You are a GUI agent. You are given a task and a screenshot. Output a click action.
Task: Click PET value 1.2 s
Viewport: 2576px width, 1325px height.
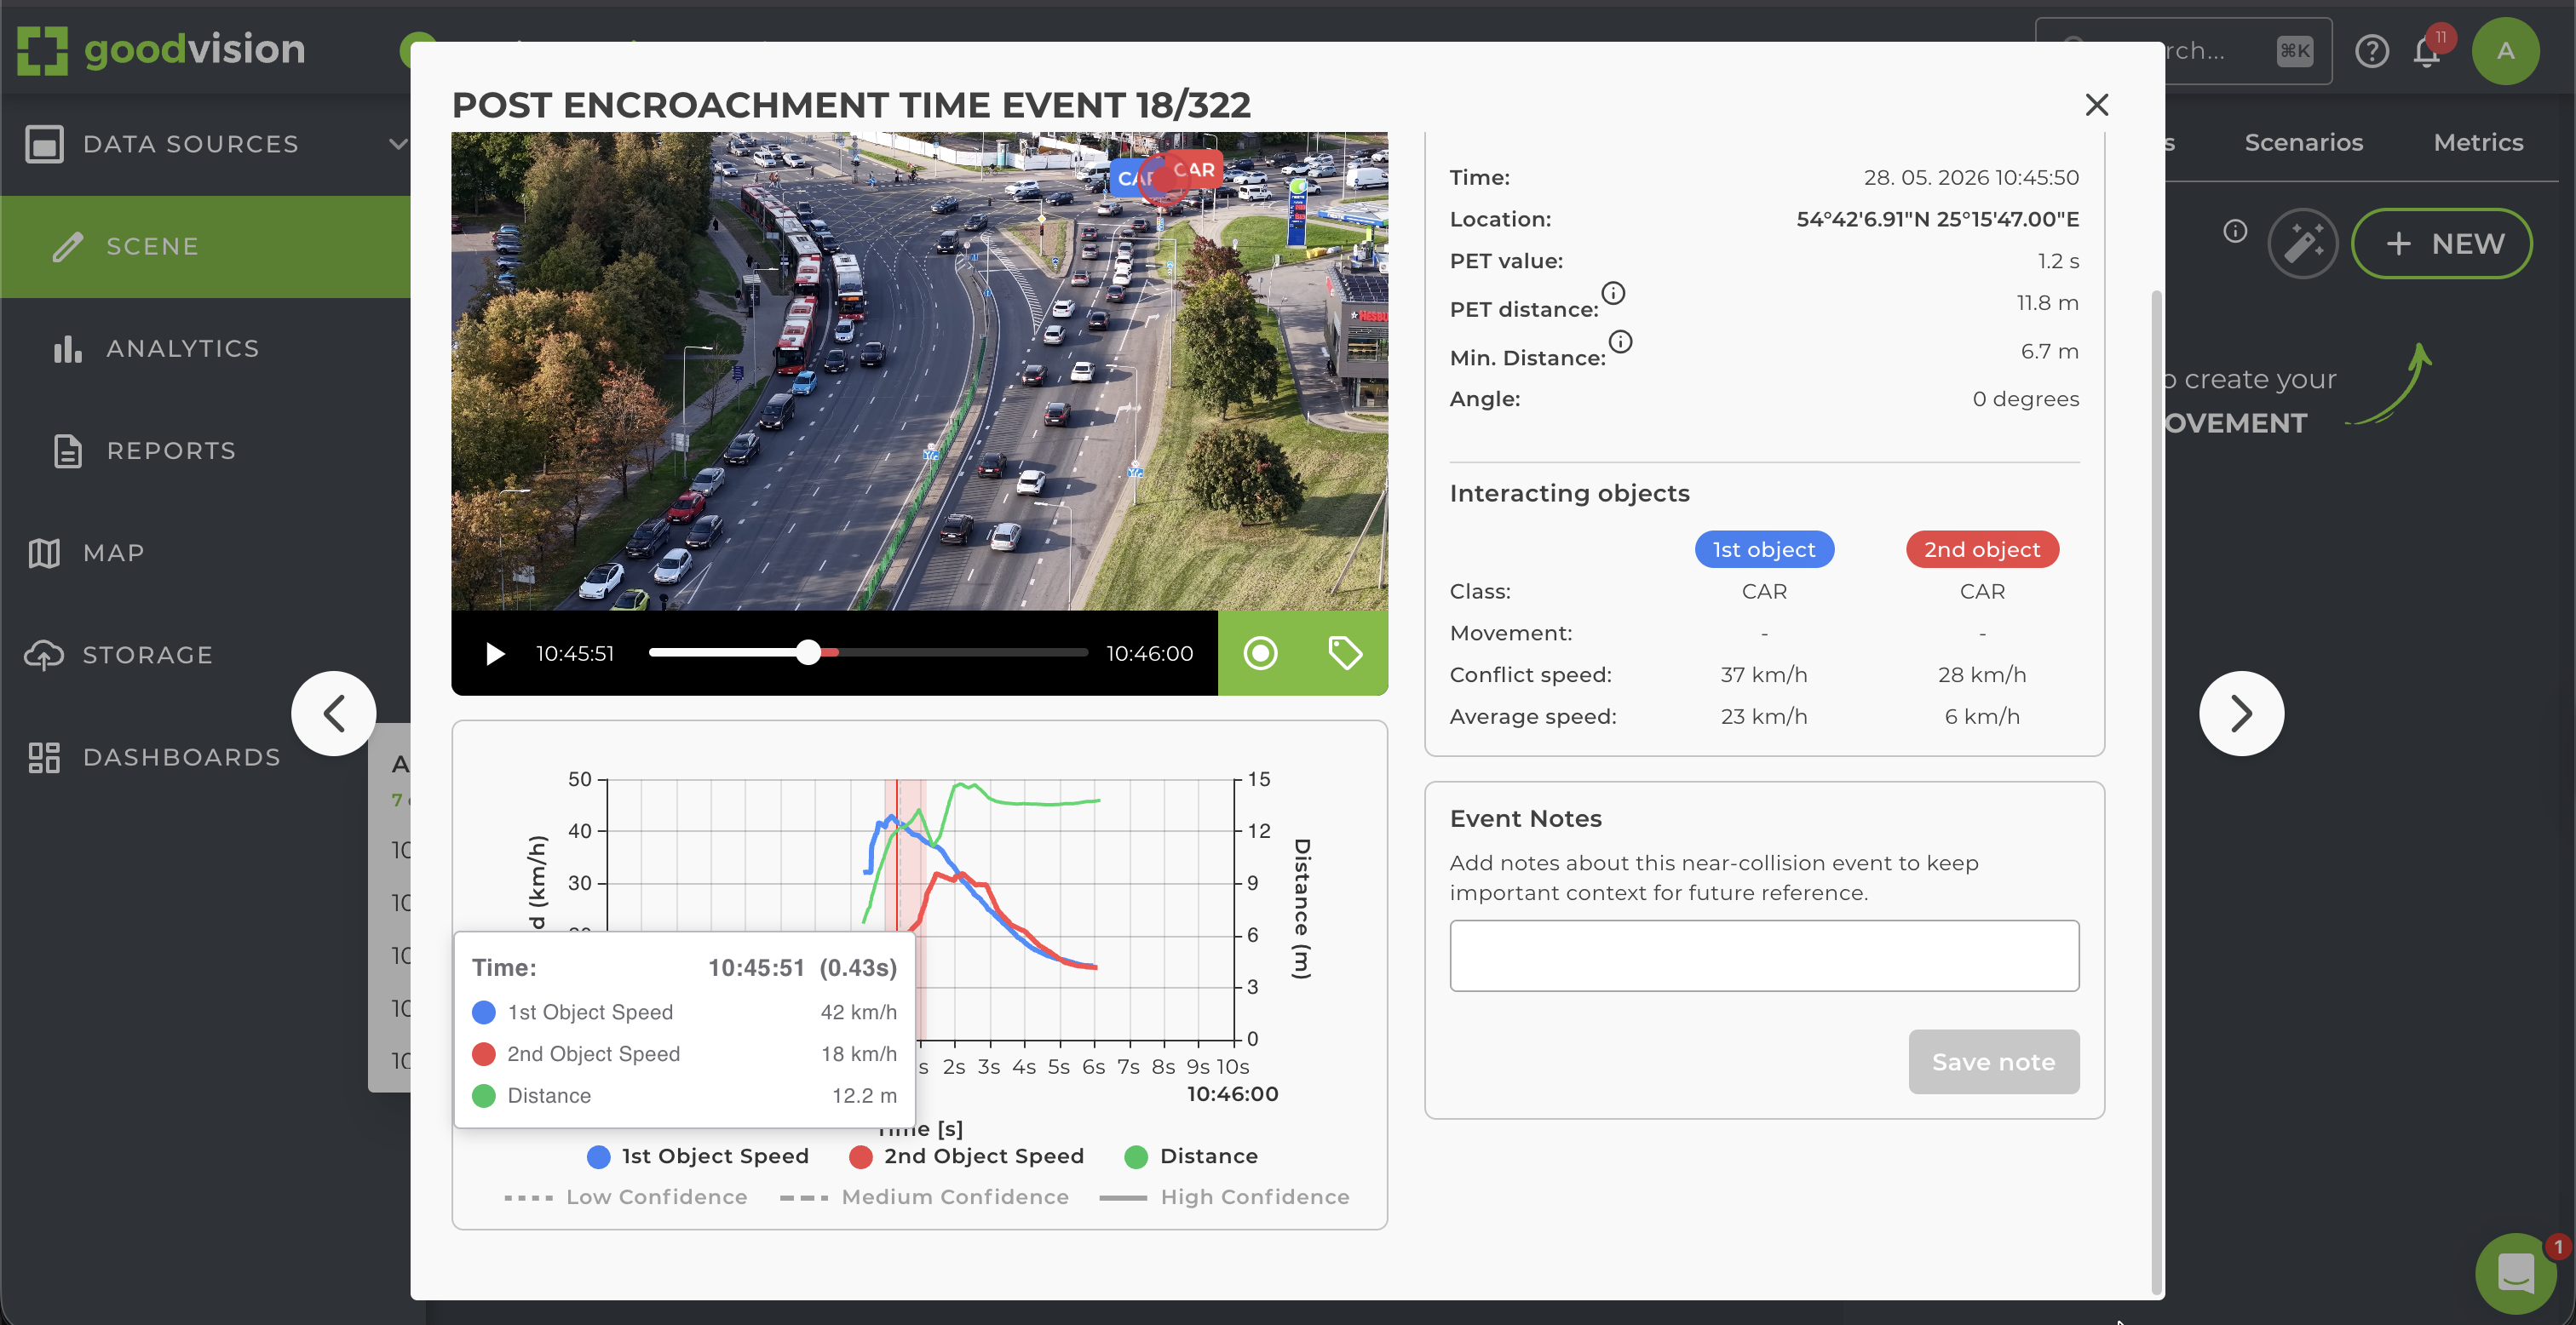tap(2058, 261)
